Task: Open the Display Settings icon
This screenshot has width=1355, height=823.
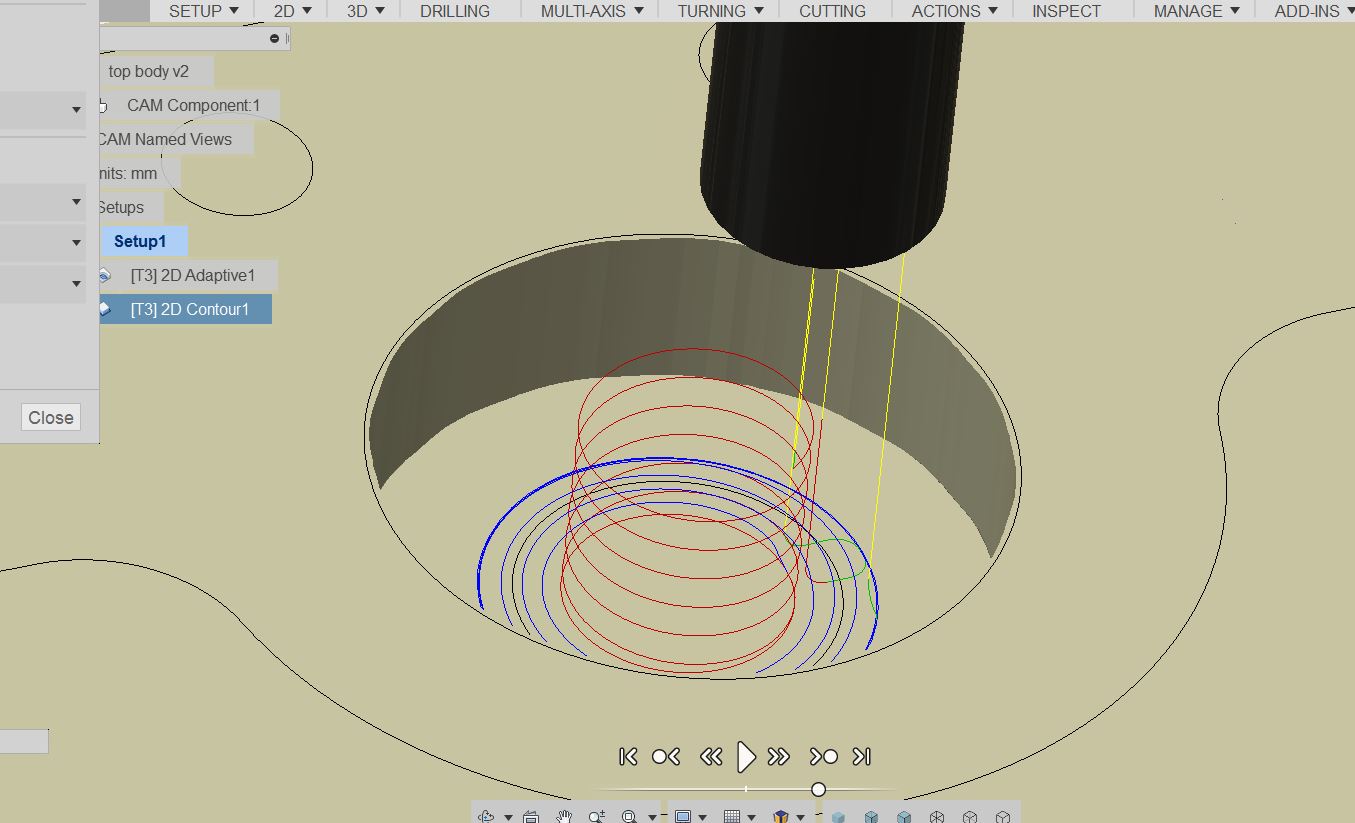Action: 684,814
